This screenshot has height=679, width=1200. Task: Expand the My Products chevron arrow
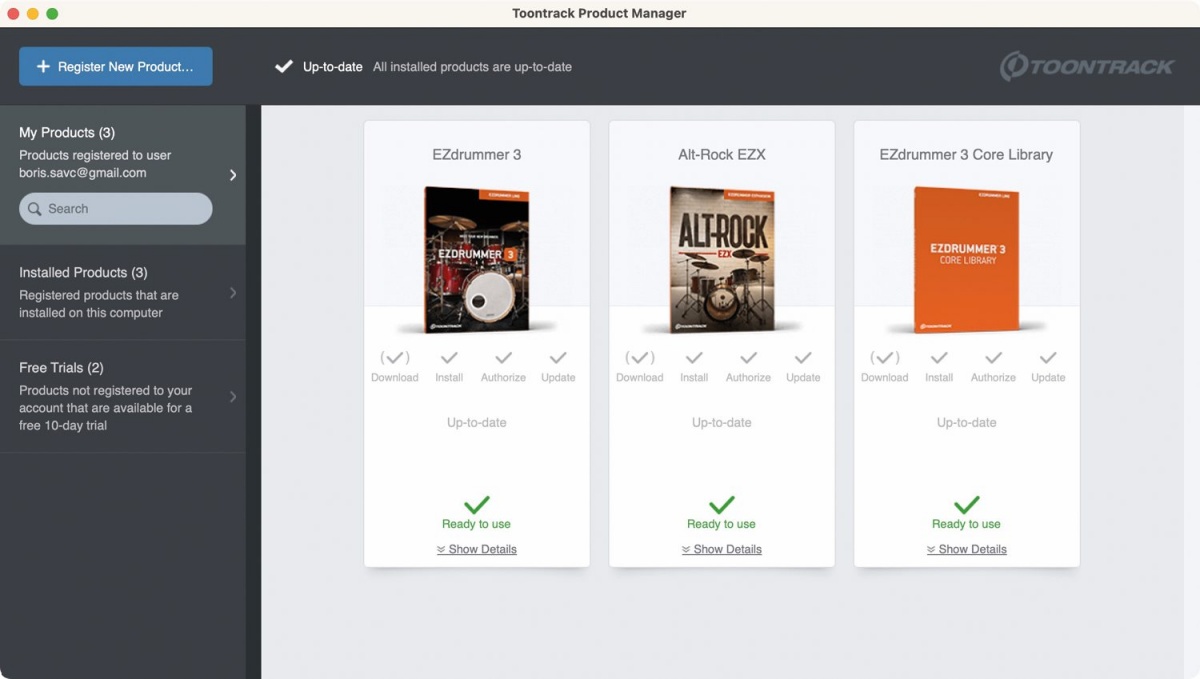click(233, 175)
